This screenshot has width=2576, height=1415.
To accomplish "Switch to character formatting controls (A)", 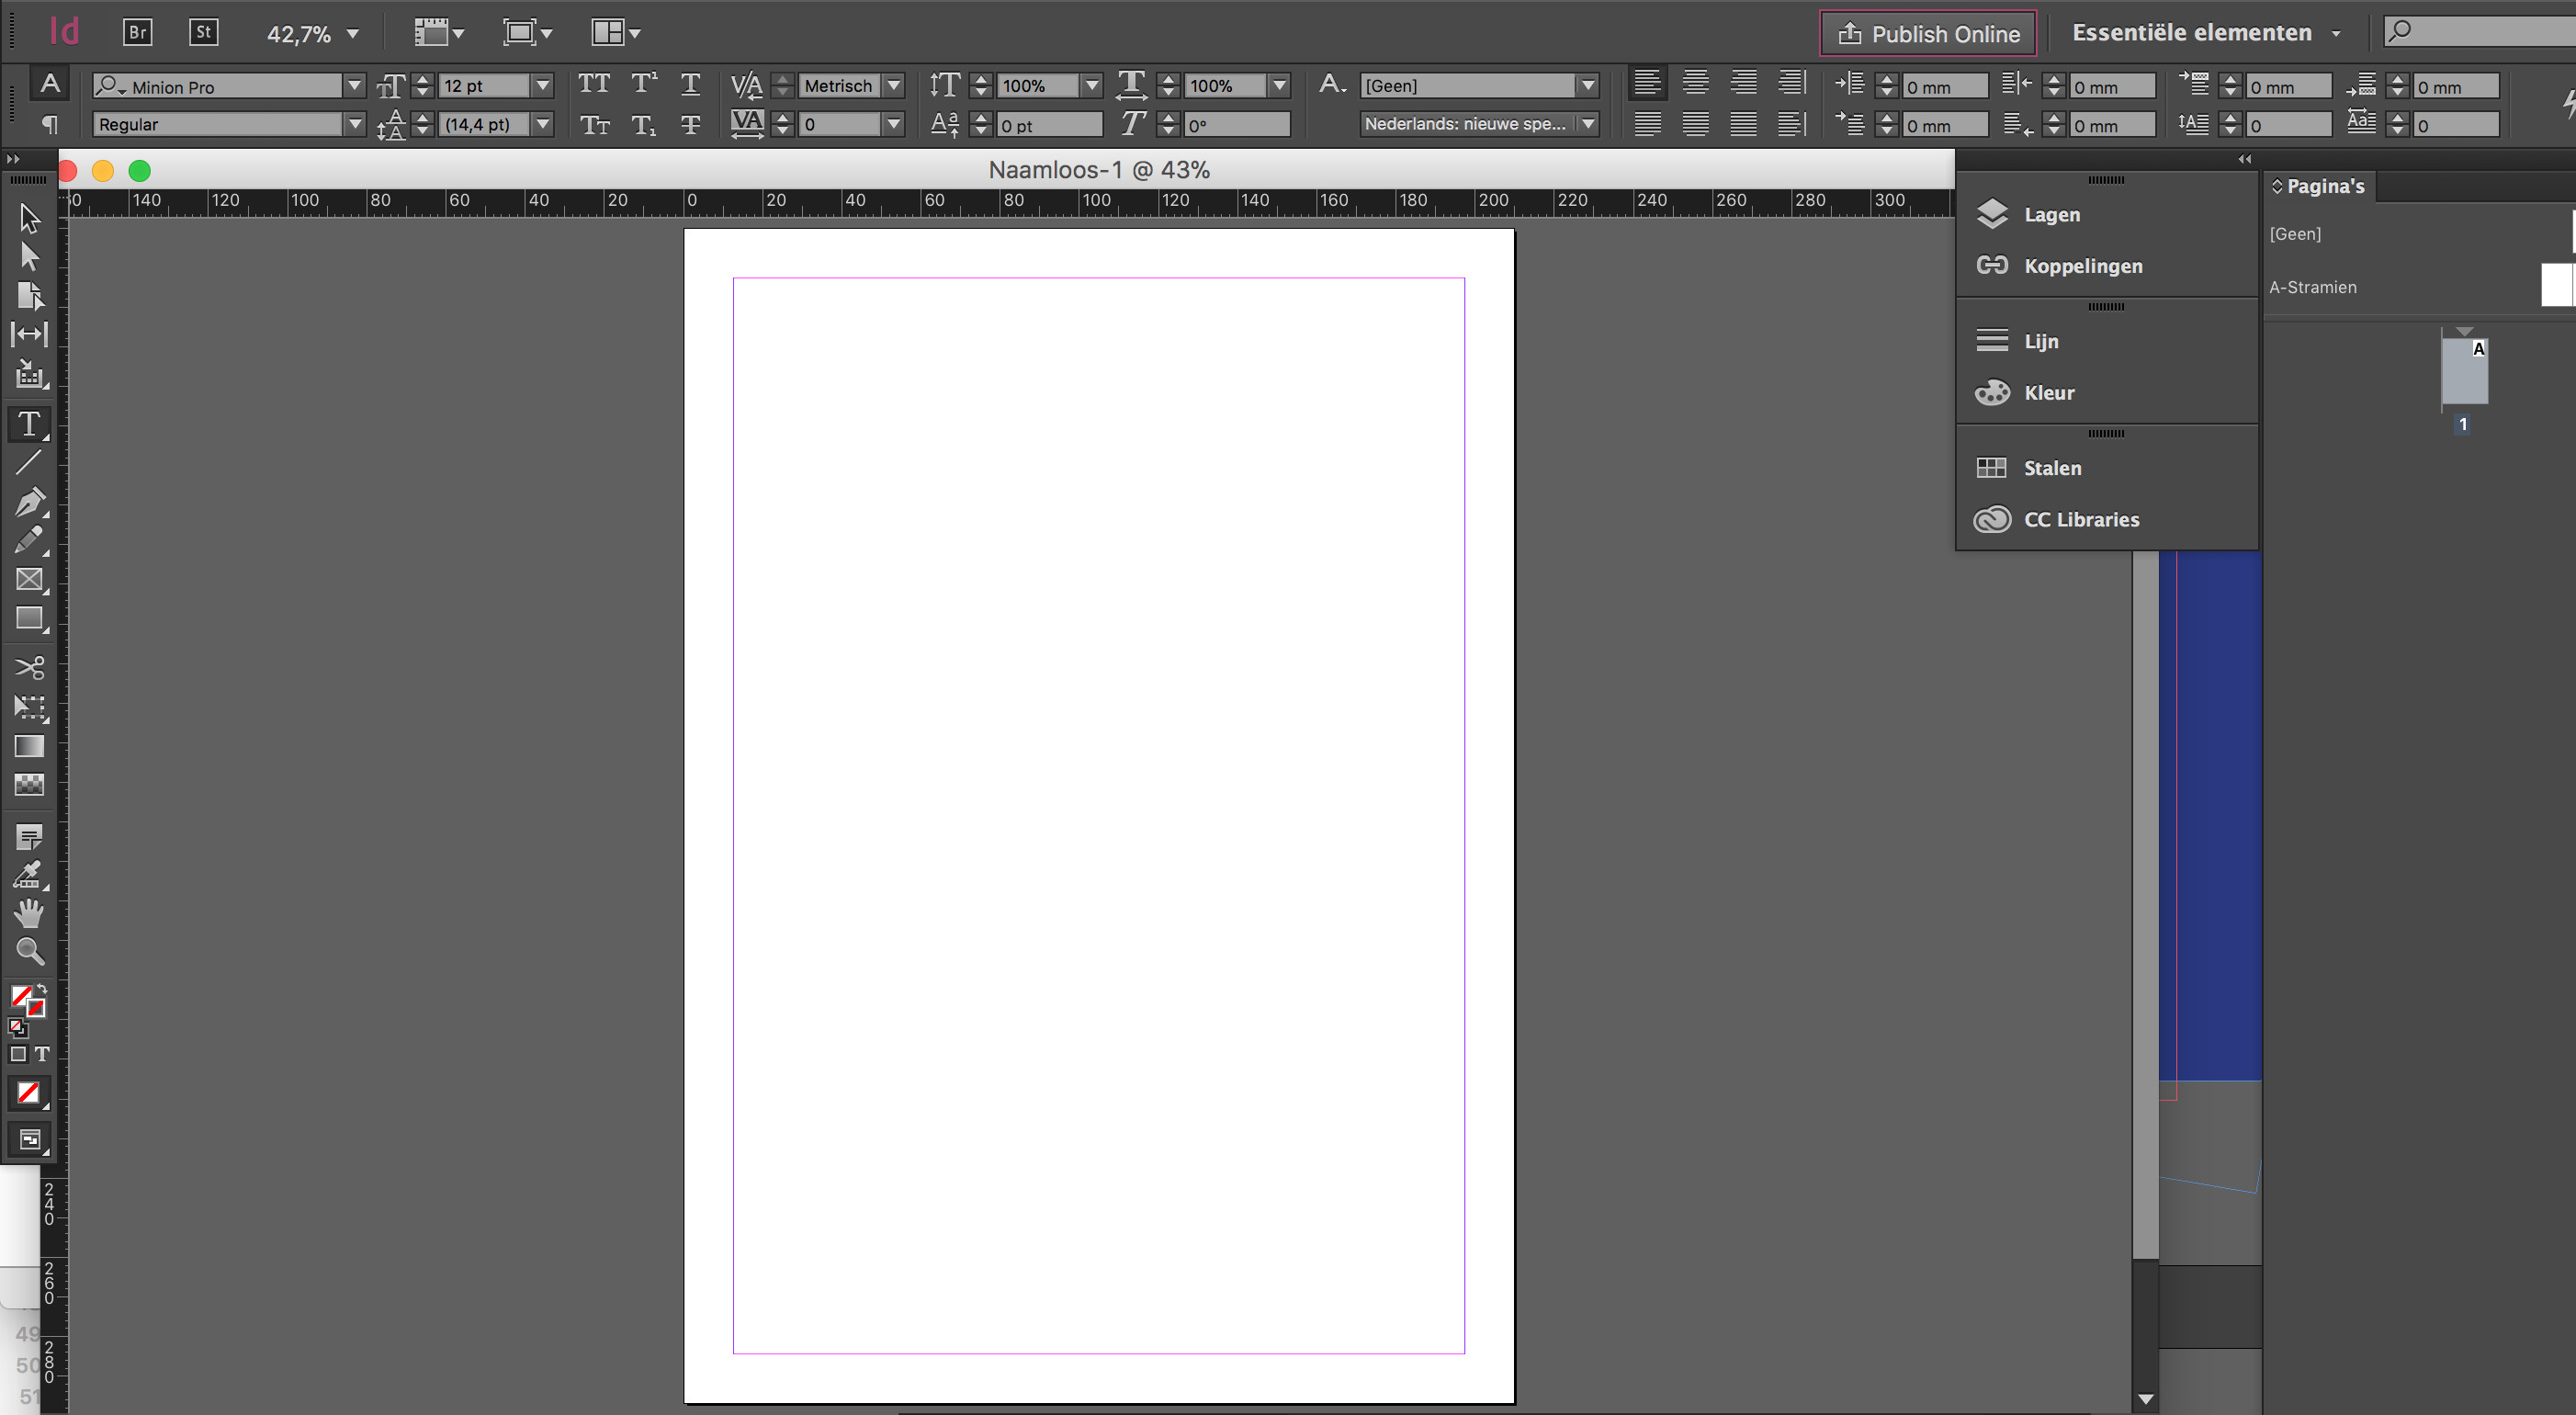I will coord(49,84).
